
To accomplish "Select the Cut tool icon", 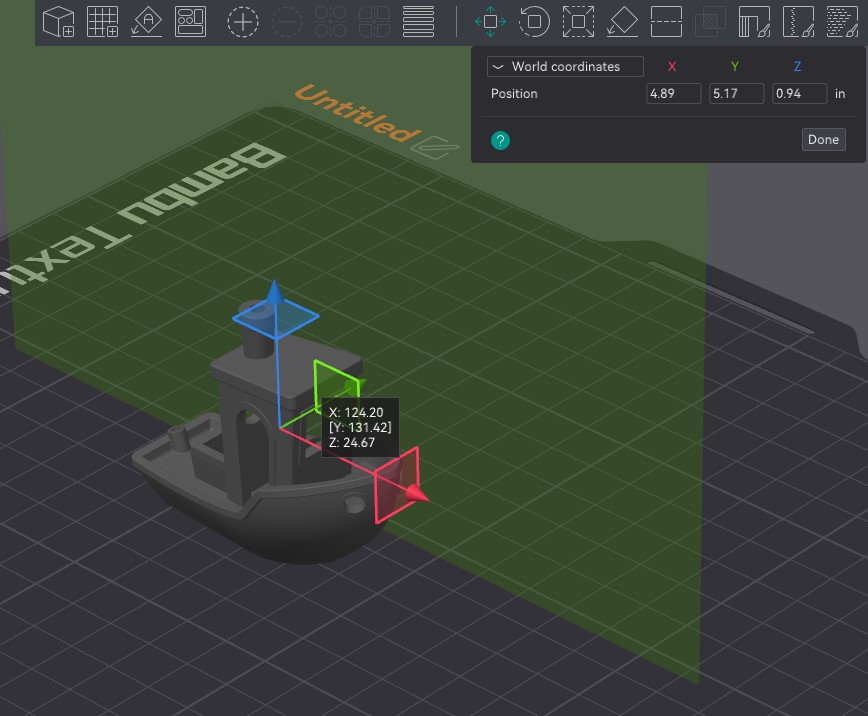I will pos(666,22).
